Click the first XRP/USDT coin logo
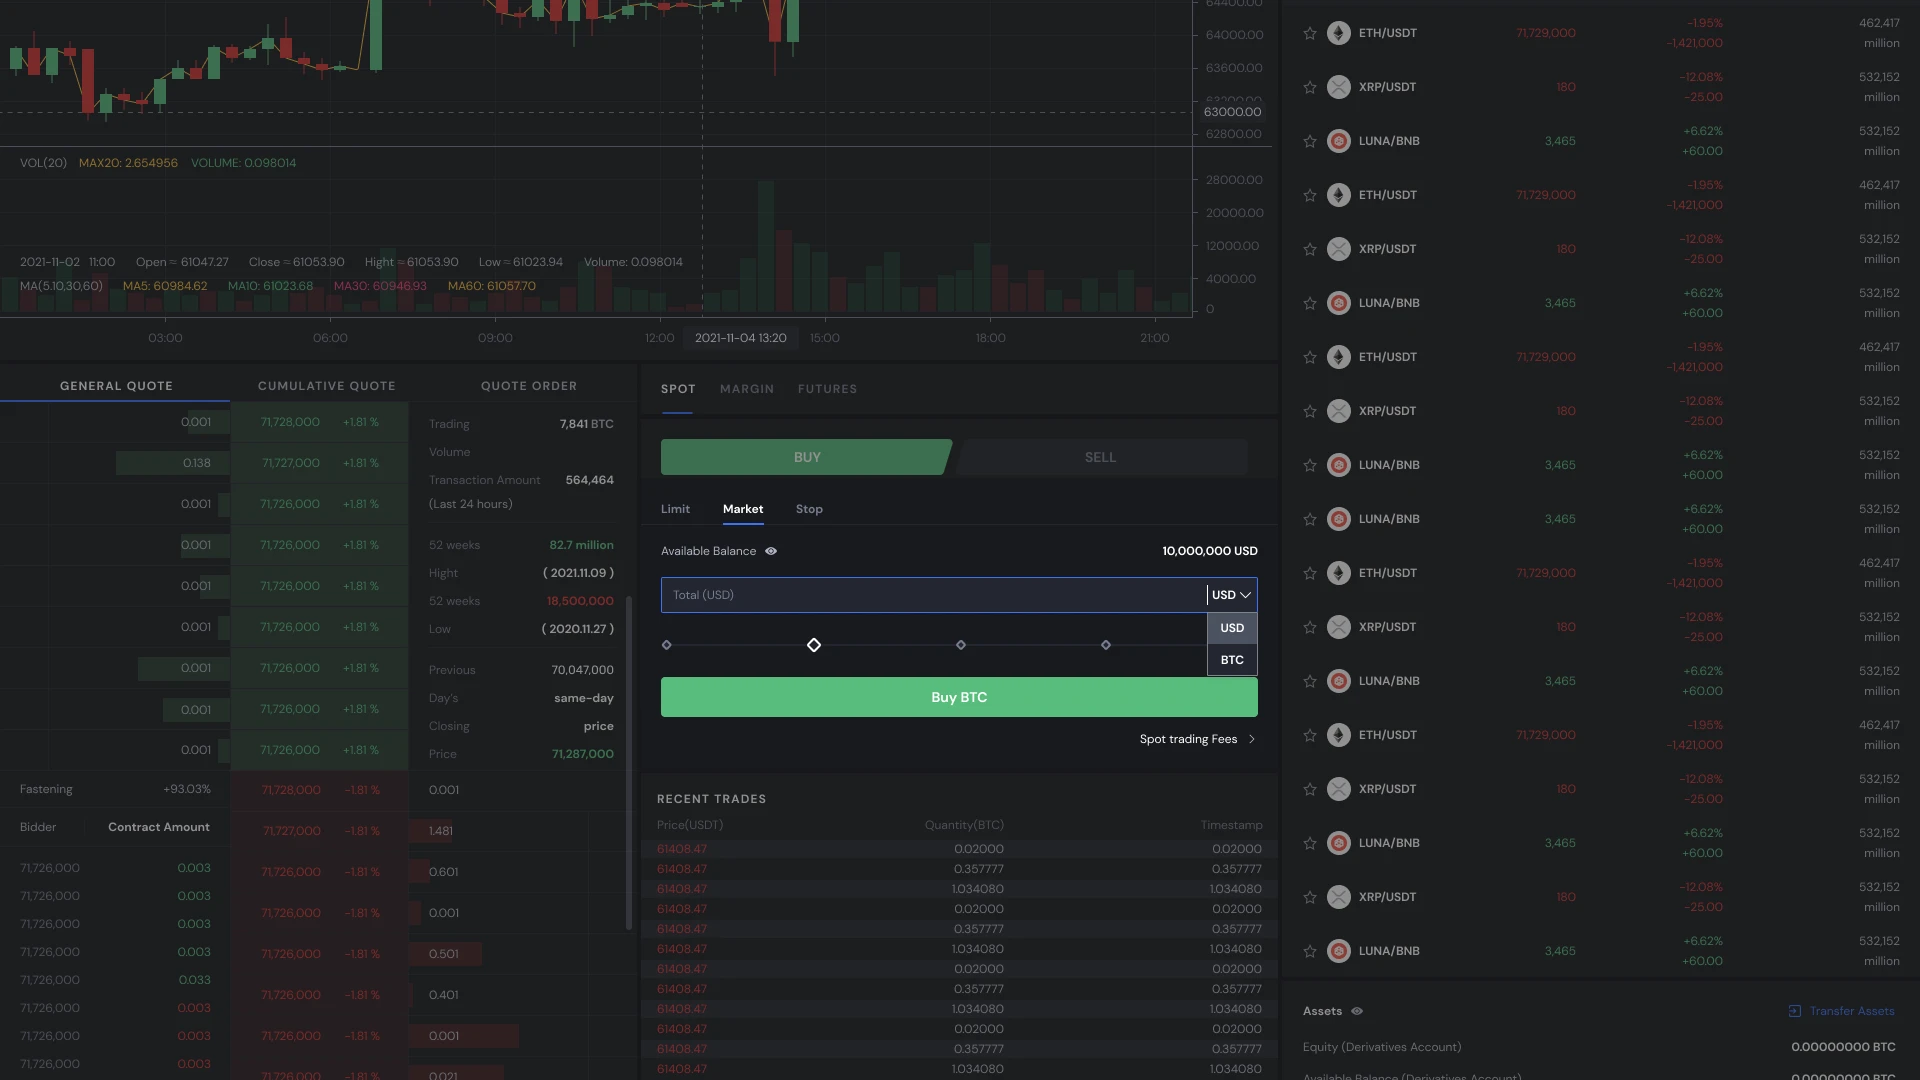The height and width of the screenshot is (1080, 1920). [1338, 87]
